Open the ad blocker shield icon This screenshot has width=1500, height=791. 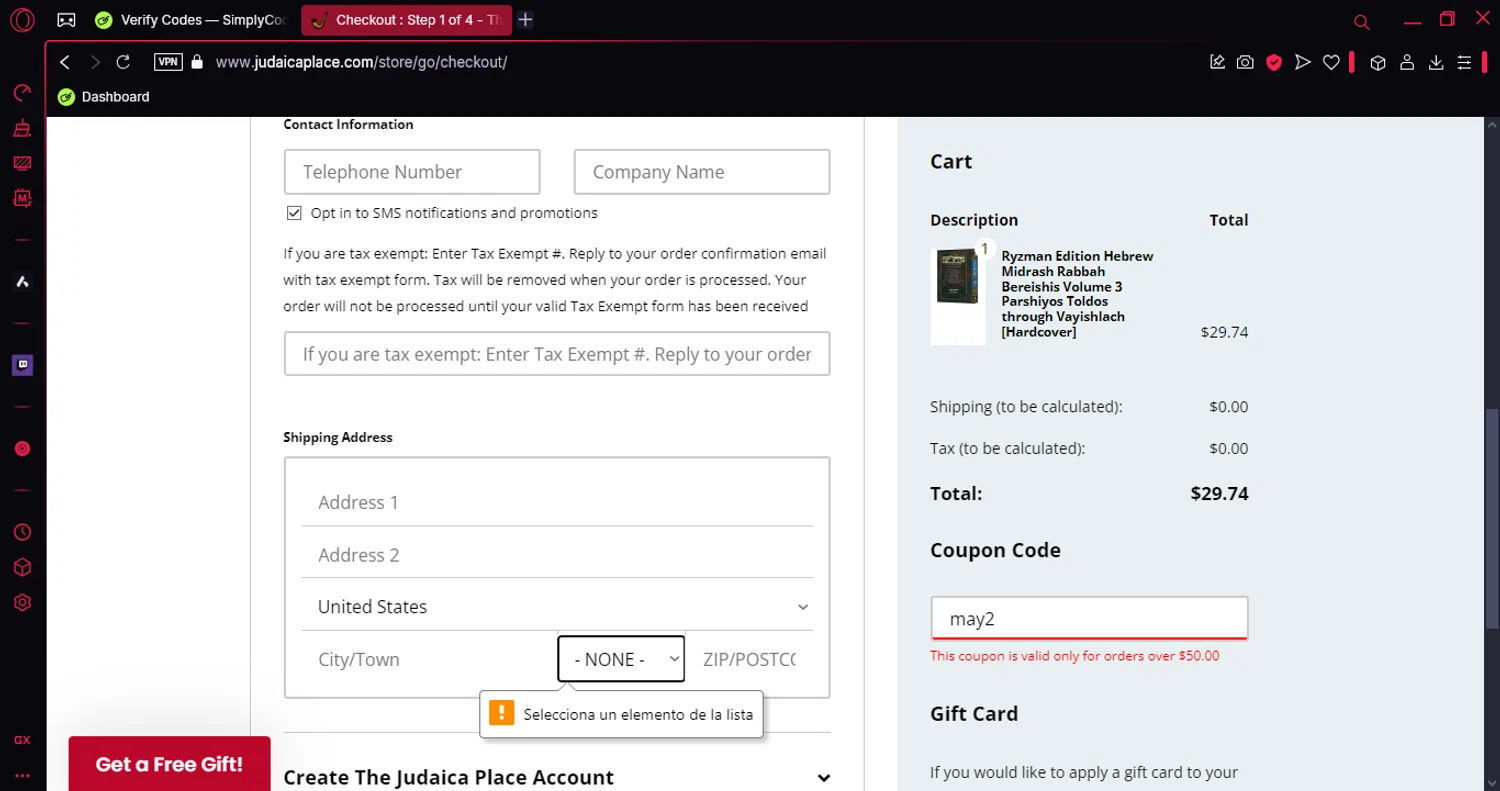(x=1274, y=62)
